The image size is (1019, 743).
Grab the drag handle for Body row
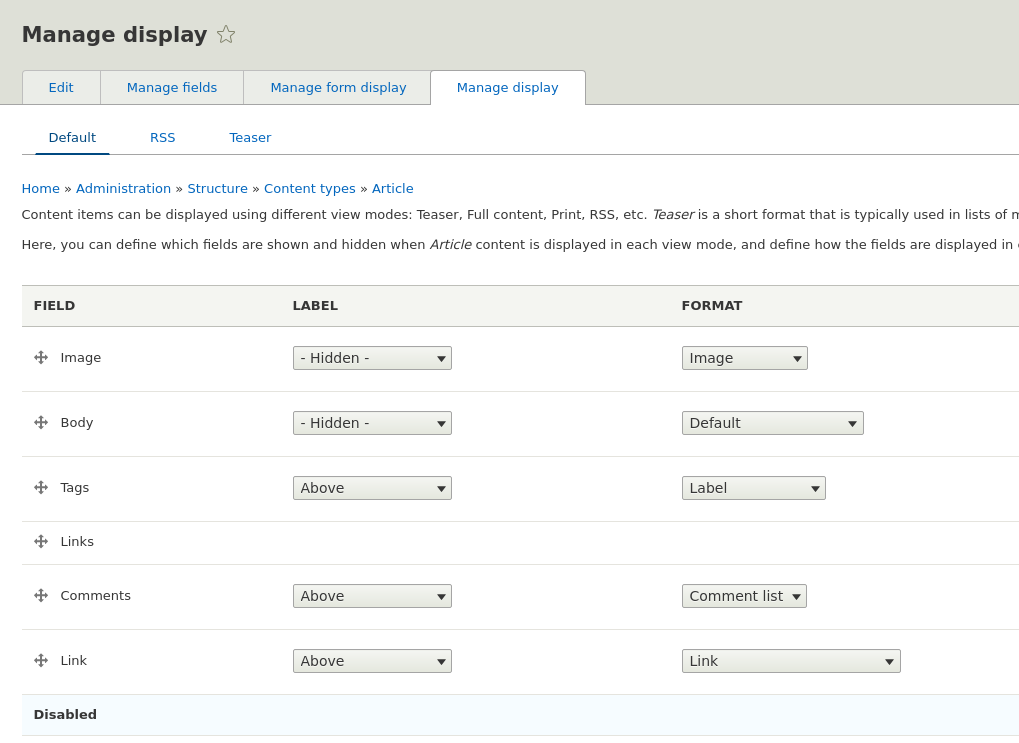[41, 423]
